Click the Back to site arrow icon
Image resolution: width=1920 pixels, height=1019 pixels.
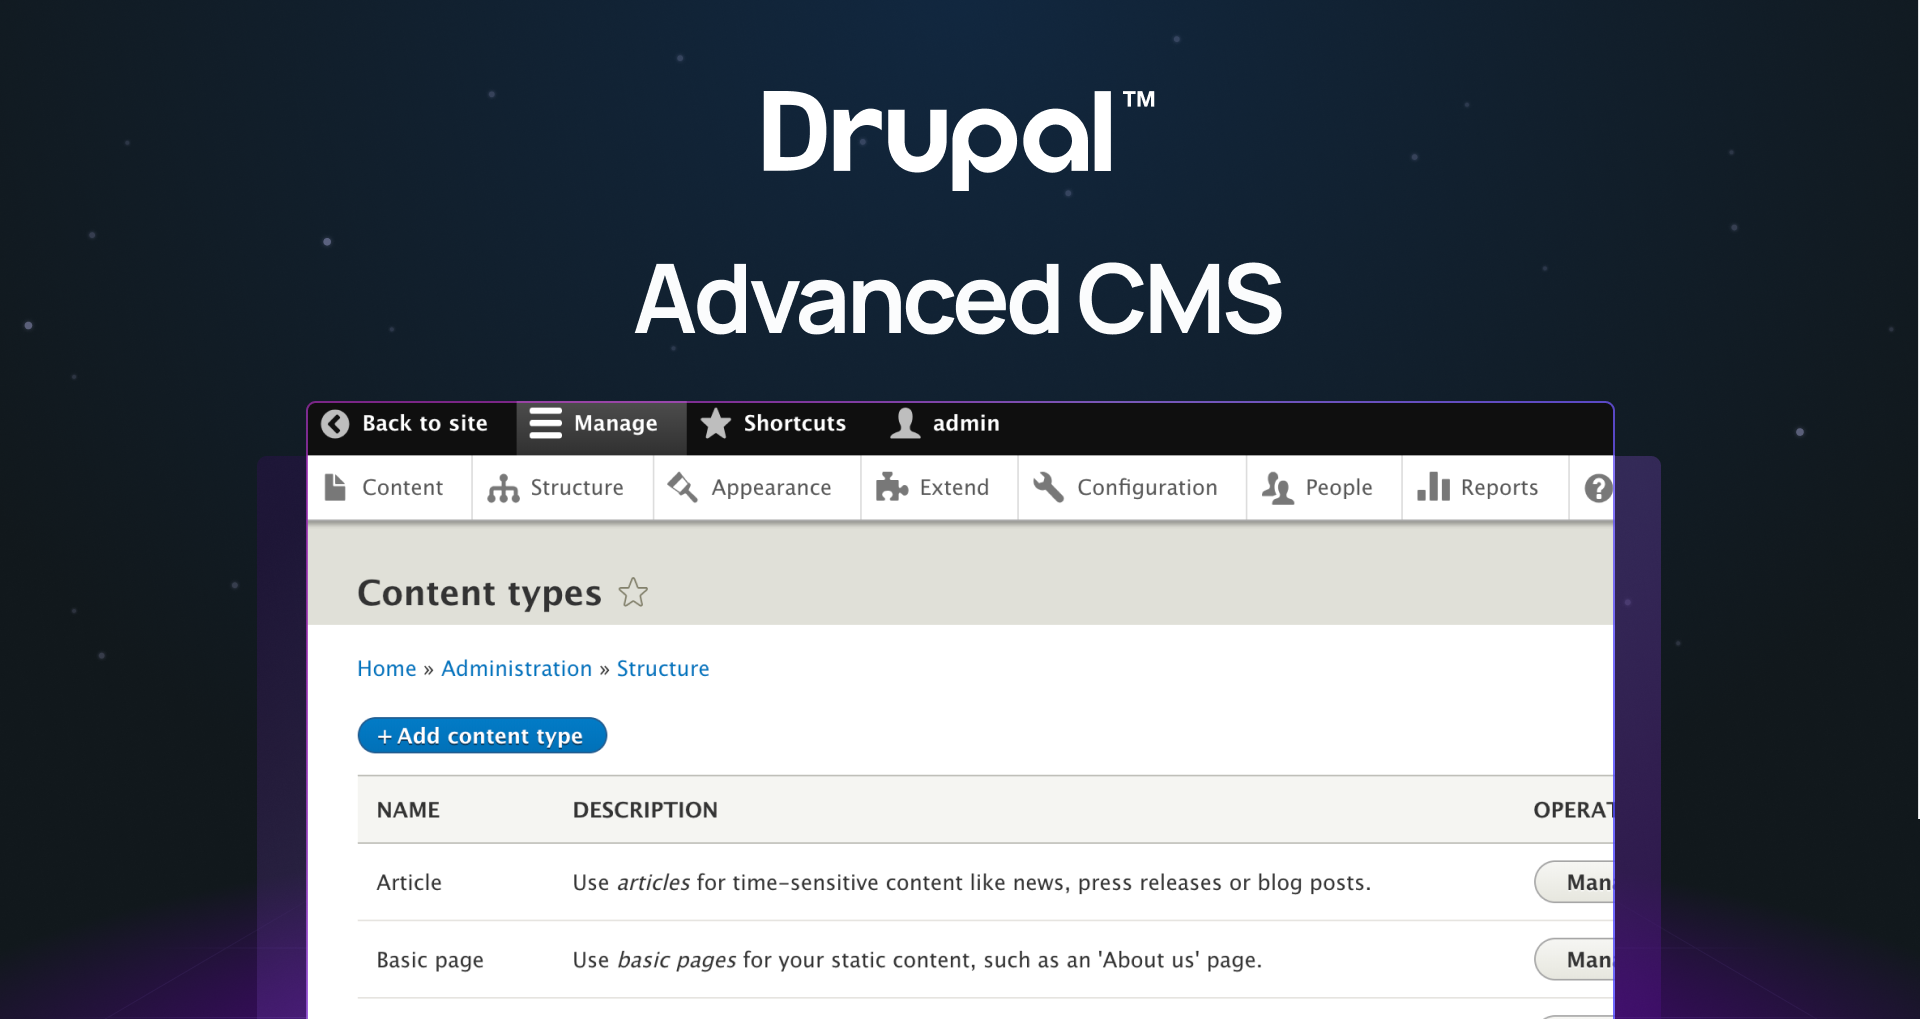[334, 424]
